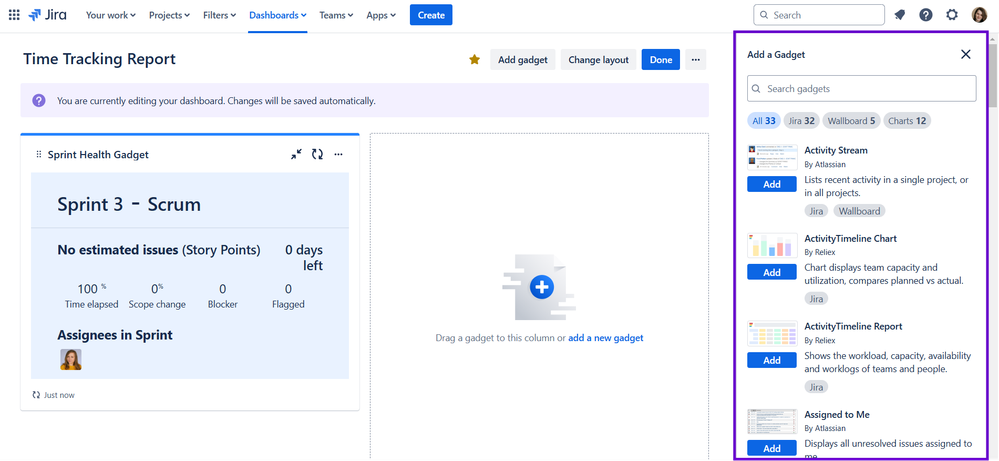Click the plus gadget placeholder icon
The image size is (999, 461).
[542, 288]
